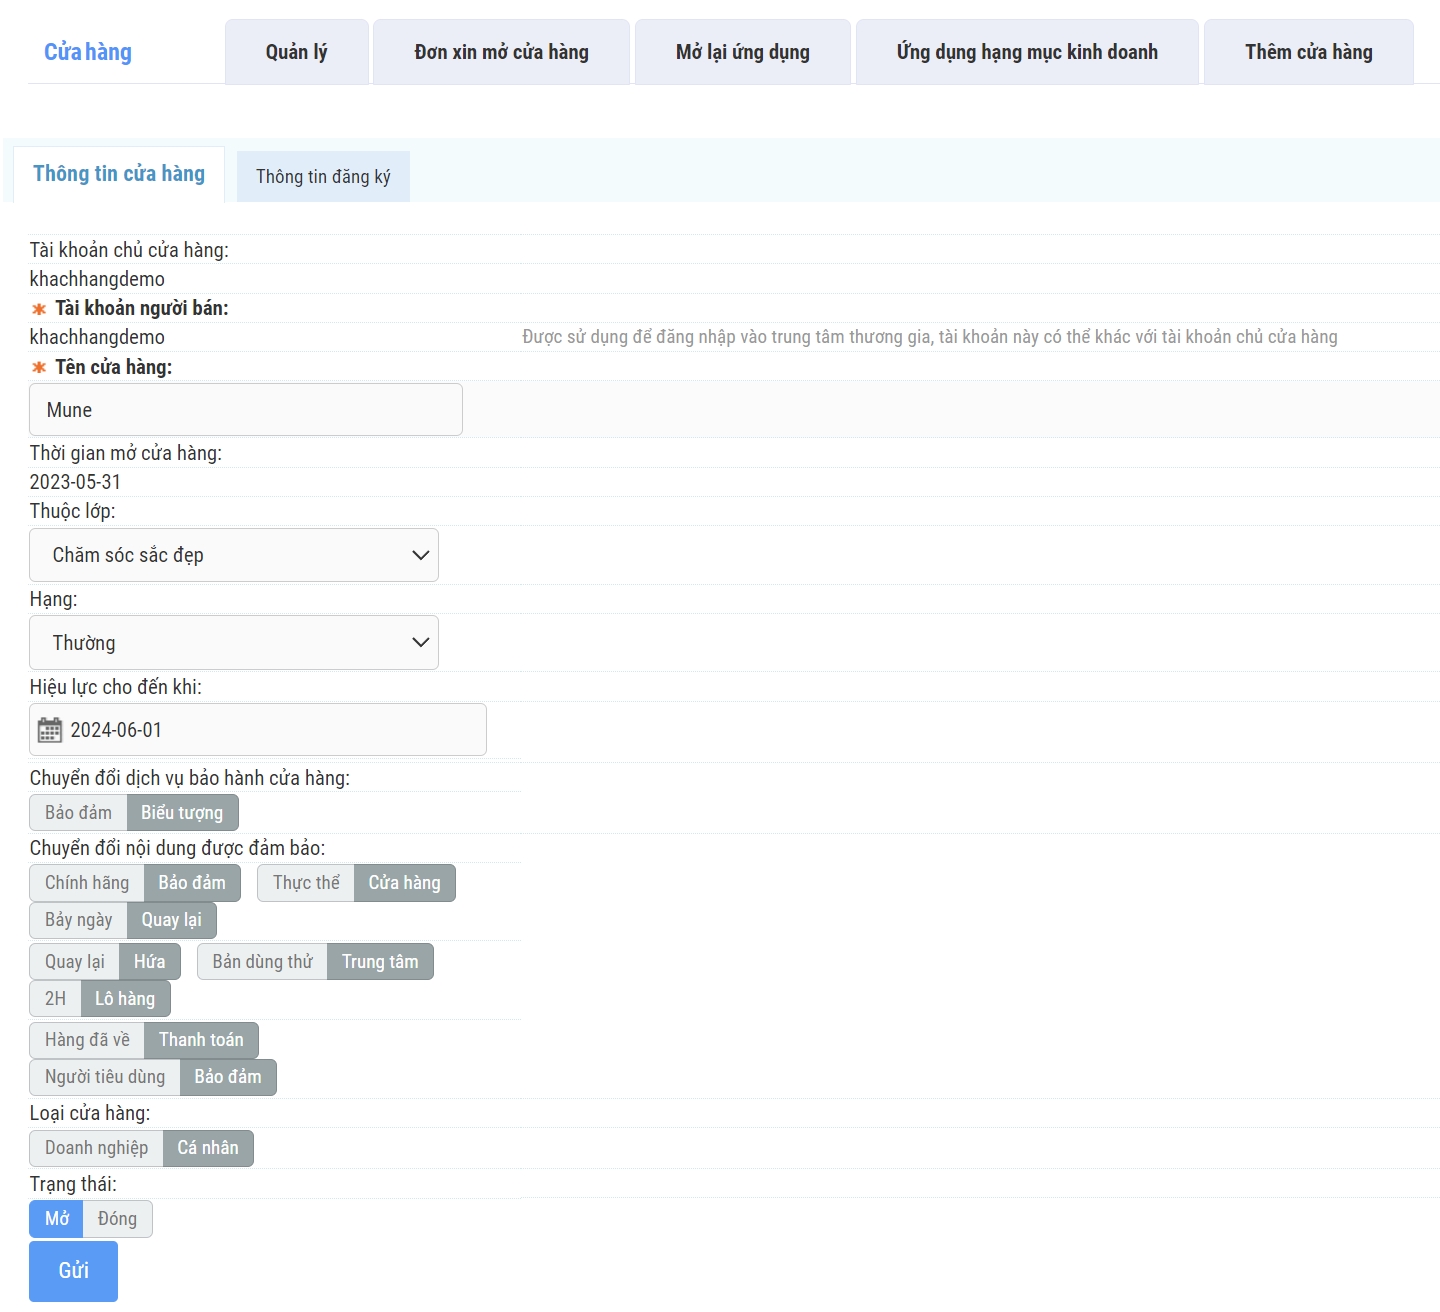Open the Quản lý tab
The image size is (1440, 1312).
(296, 52)
